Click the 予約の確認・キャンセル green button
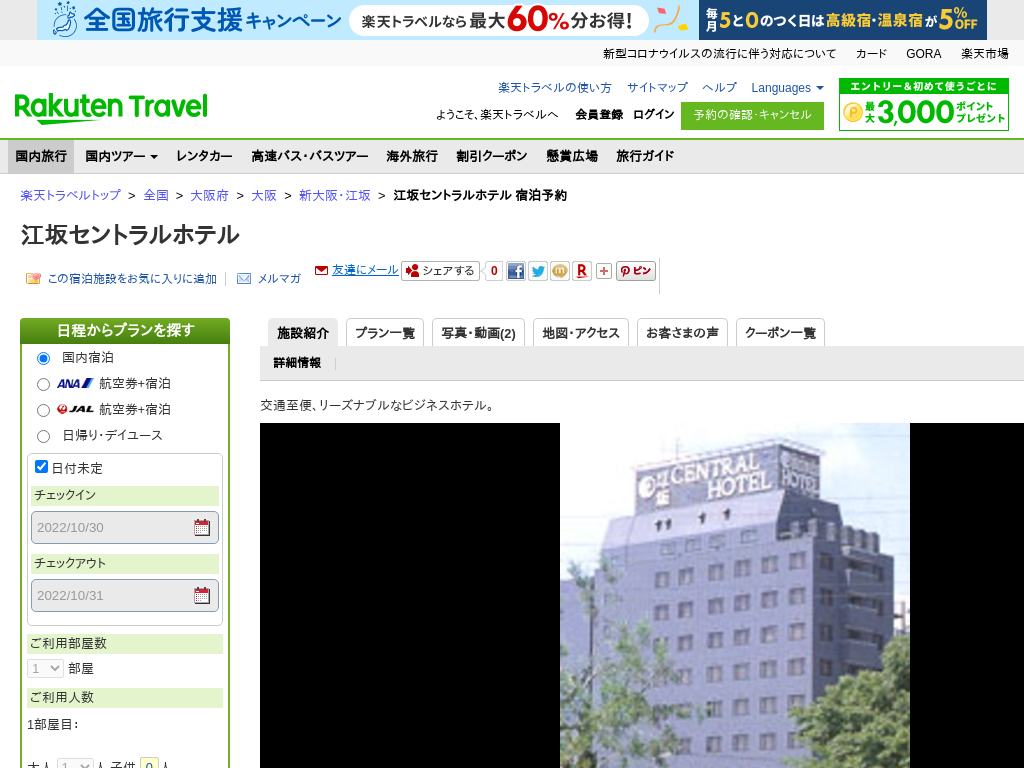The width and height of the screenshot is (1024, 768). tap(752, 116)
